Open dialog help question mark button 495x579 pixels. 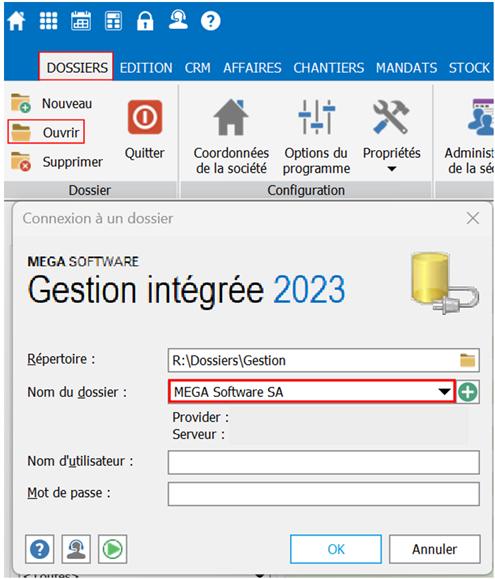click(39, 549)
